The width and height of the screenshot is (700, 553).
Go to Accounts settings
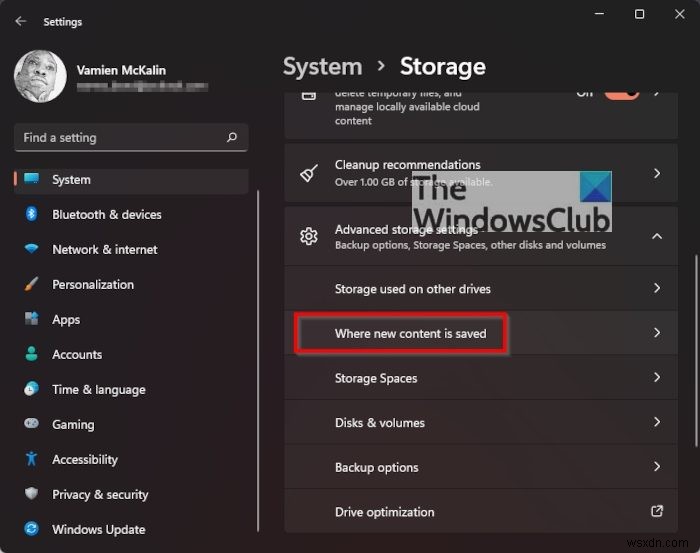click(77, 355)
